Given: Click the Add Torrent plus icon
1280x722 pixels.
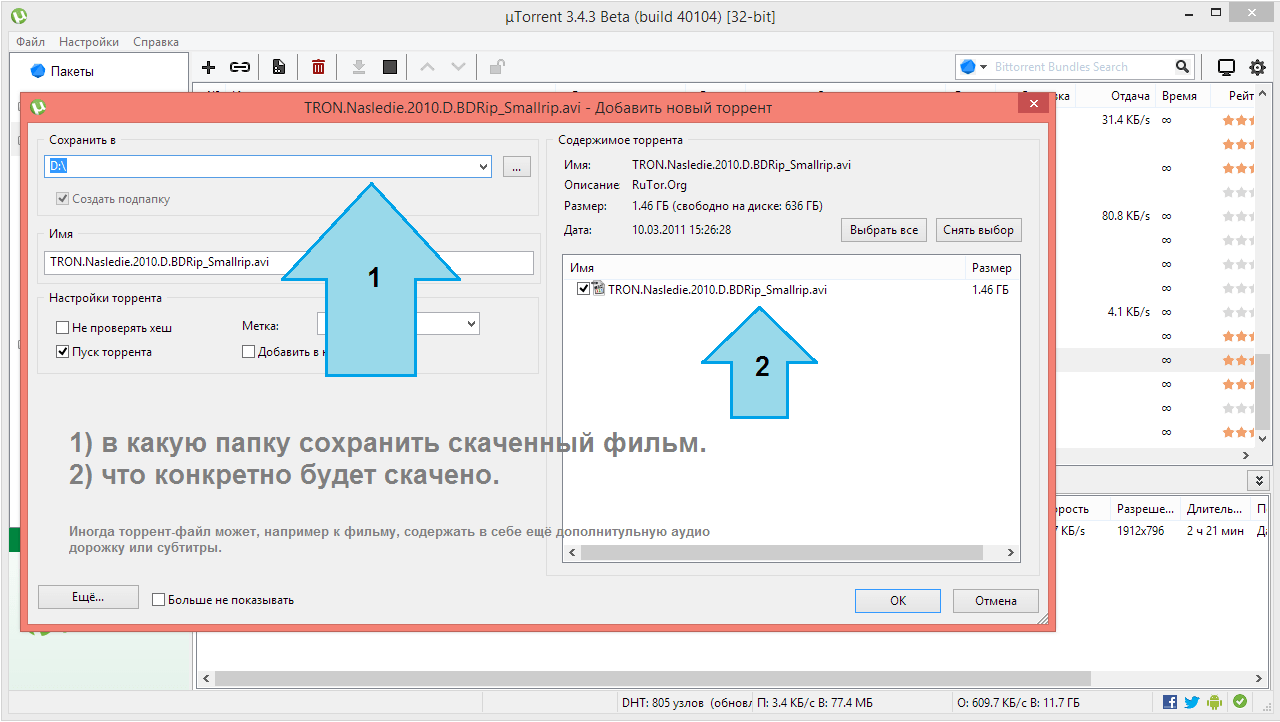Looking at the screenshot, I should pyautogui.click(x=209, y=67).
